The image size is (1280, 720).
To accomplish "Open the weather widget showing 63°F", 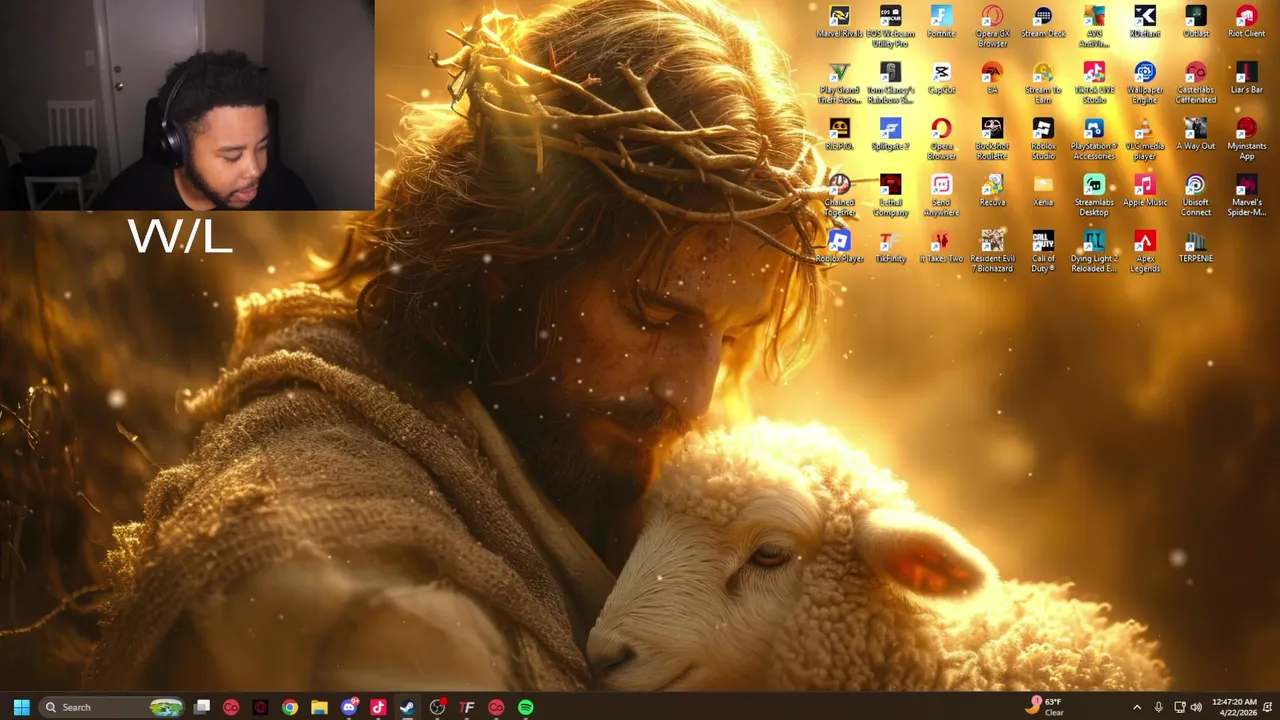I will [x=1045, y=707].
